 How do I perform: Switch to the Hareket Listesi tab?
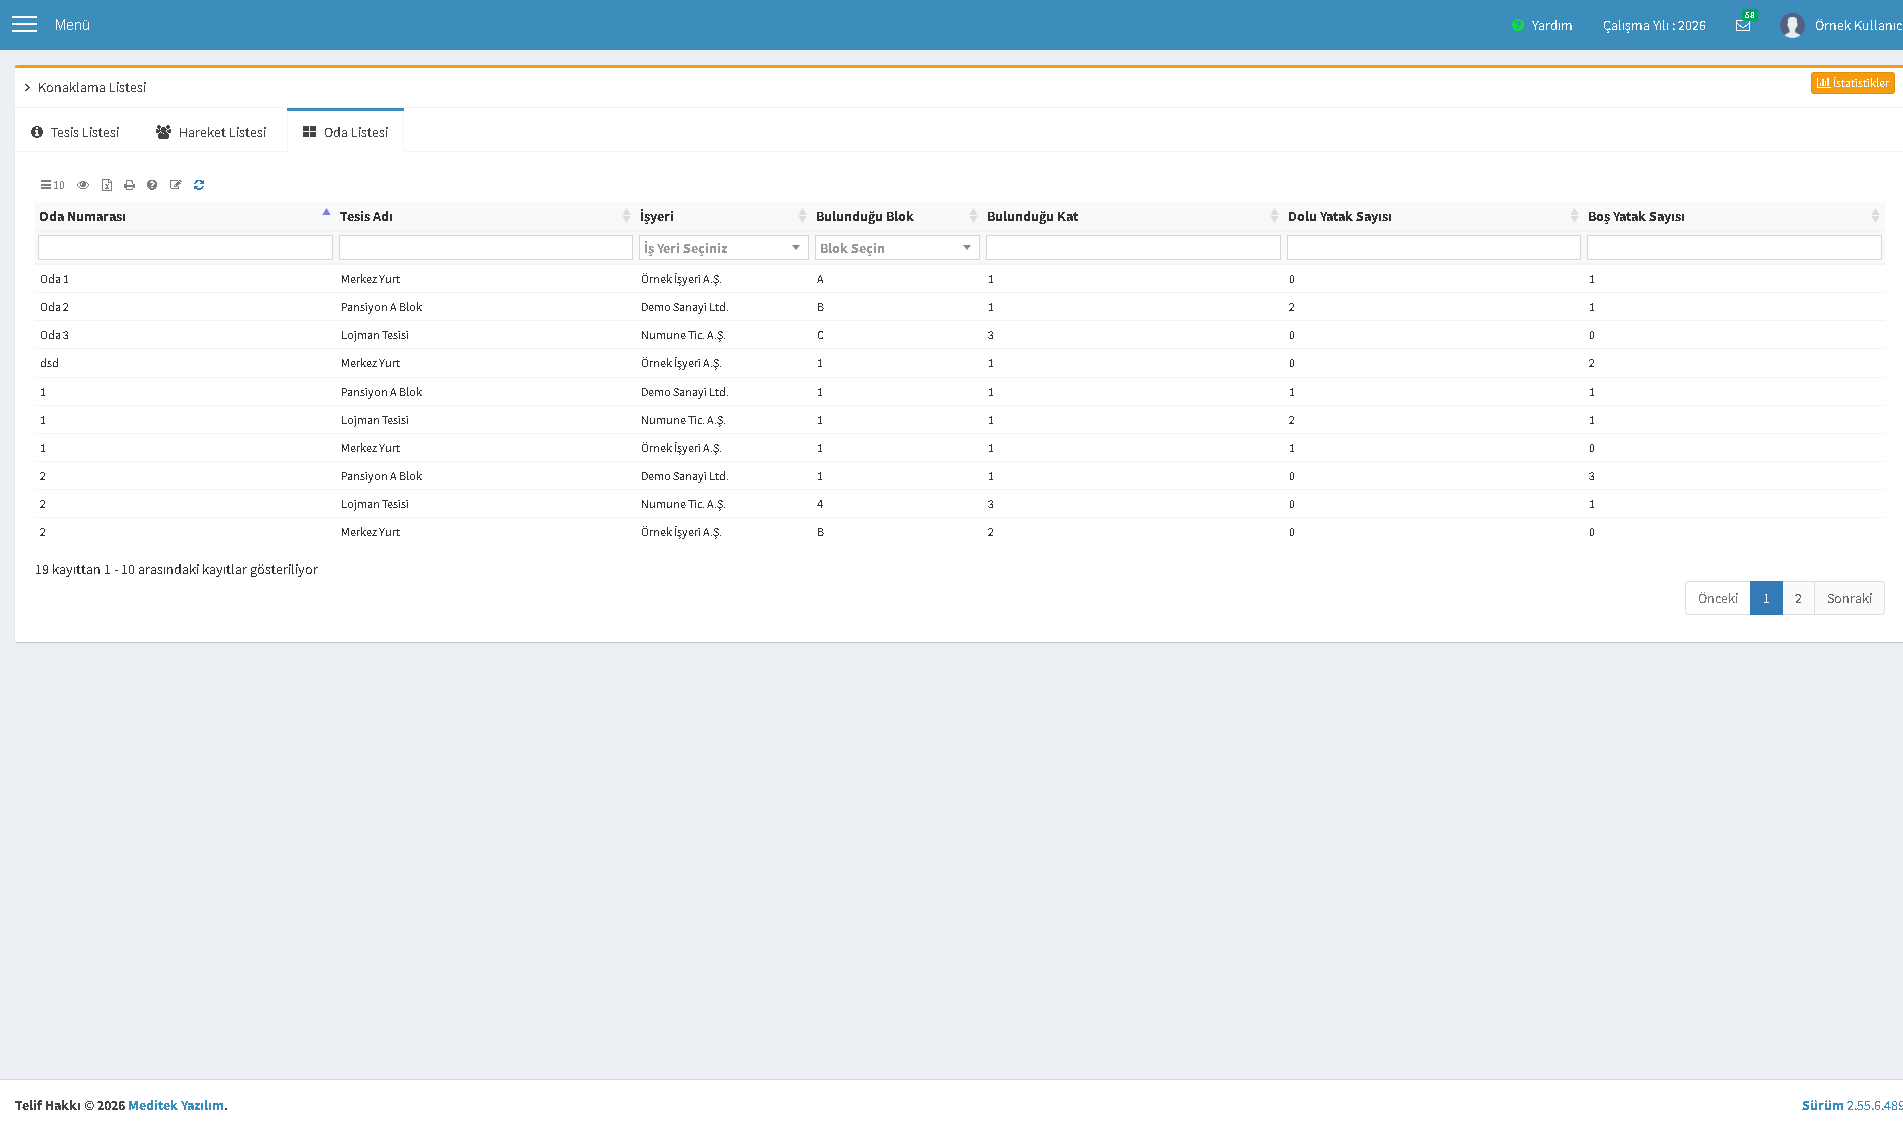pyautogui.click(x=211, y=132)
